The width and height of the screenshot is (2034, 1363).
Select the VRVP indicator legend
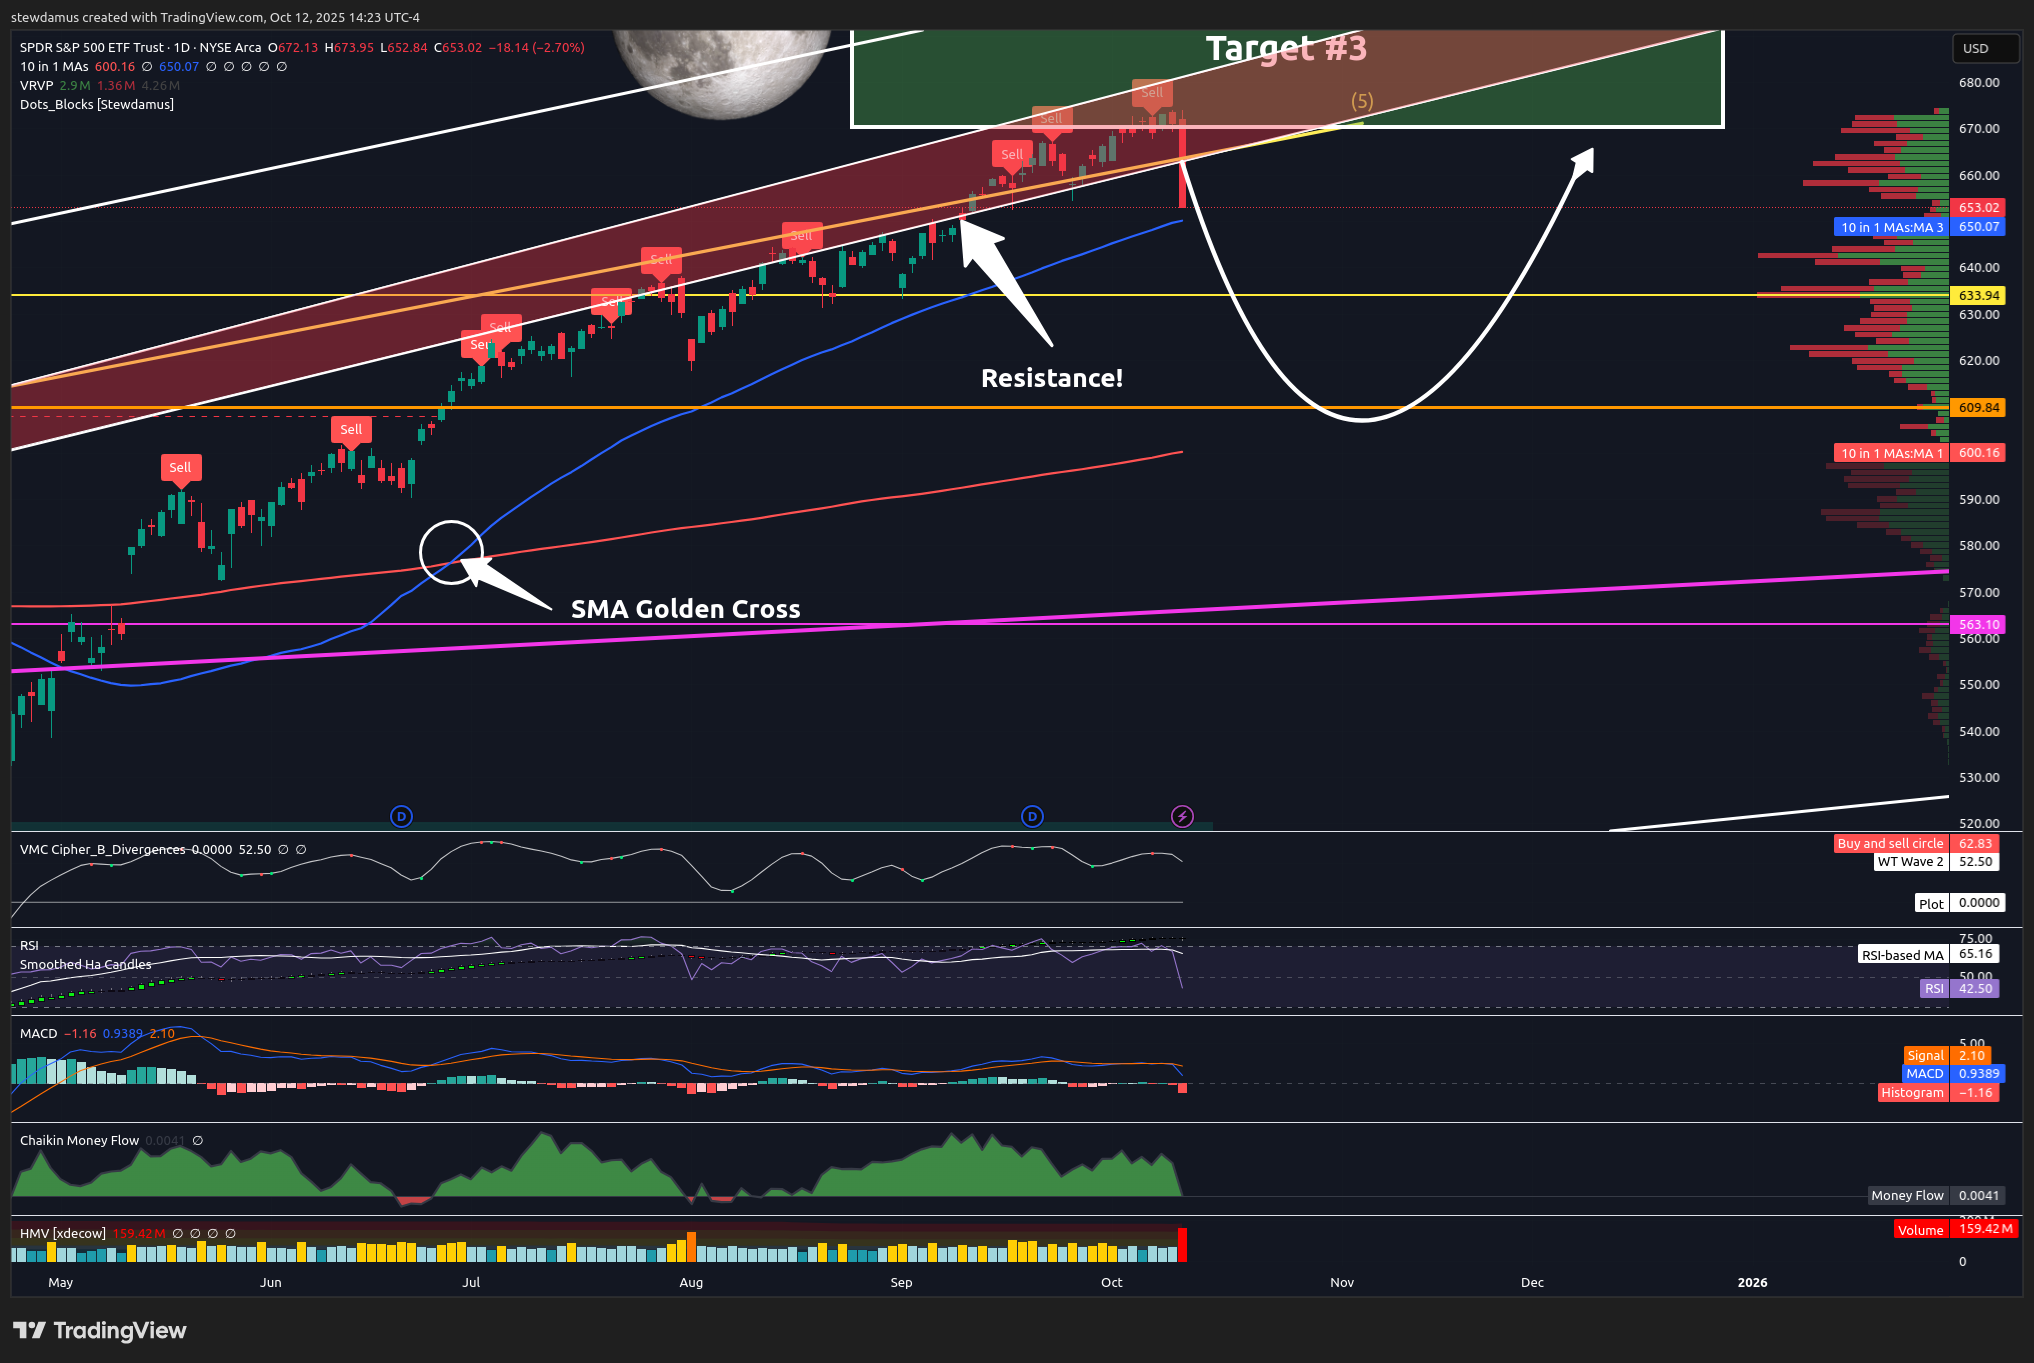pos(36,86)
